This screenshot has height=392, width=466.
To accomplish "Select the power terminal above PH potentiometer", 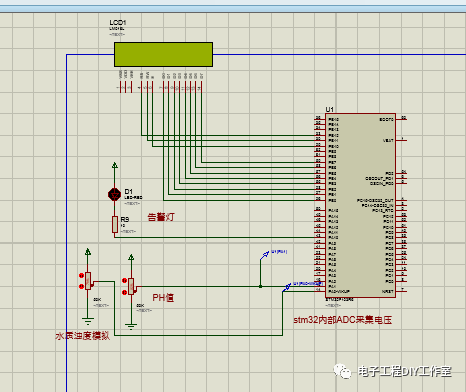I will coord(131,257).
